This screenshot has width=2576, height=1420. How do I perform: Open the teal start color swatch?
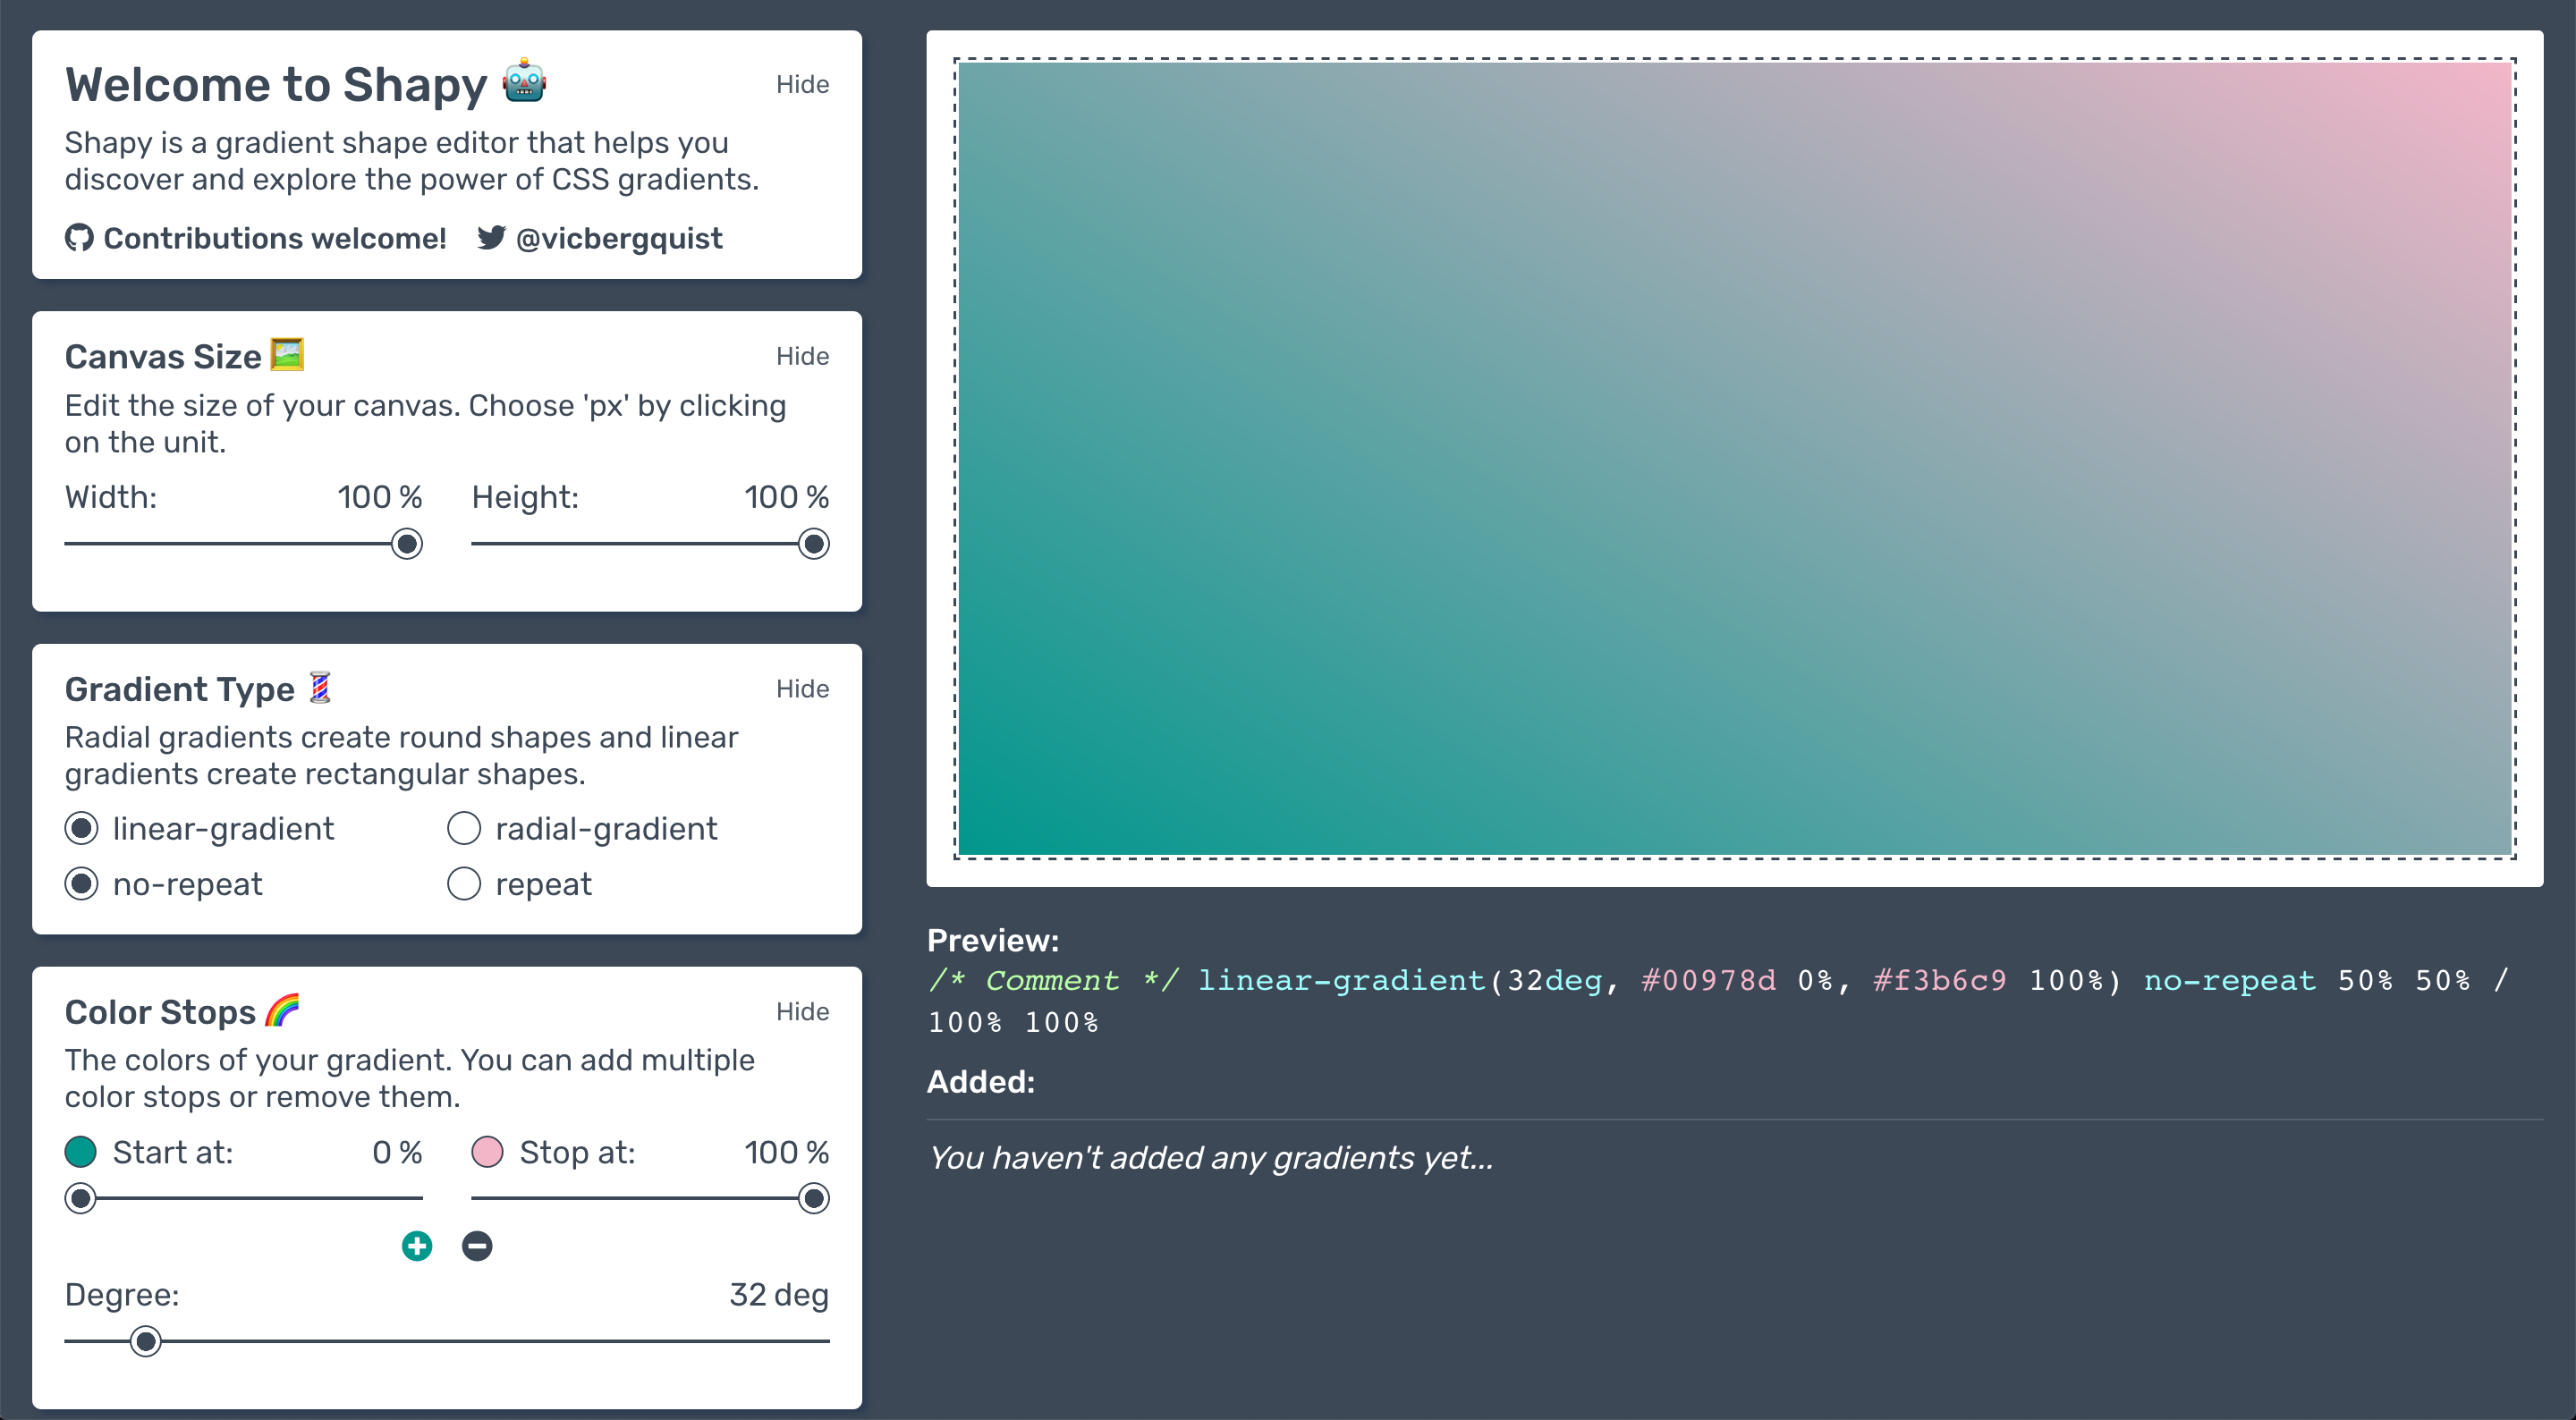coord(81,1152)
